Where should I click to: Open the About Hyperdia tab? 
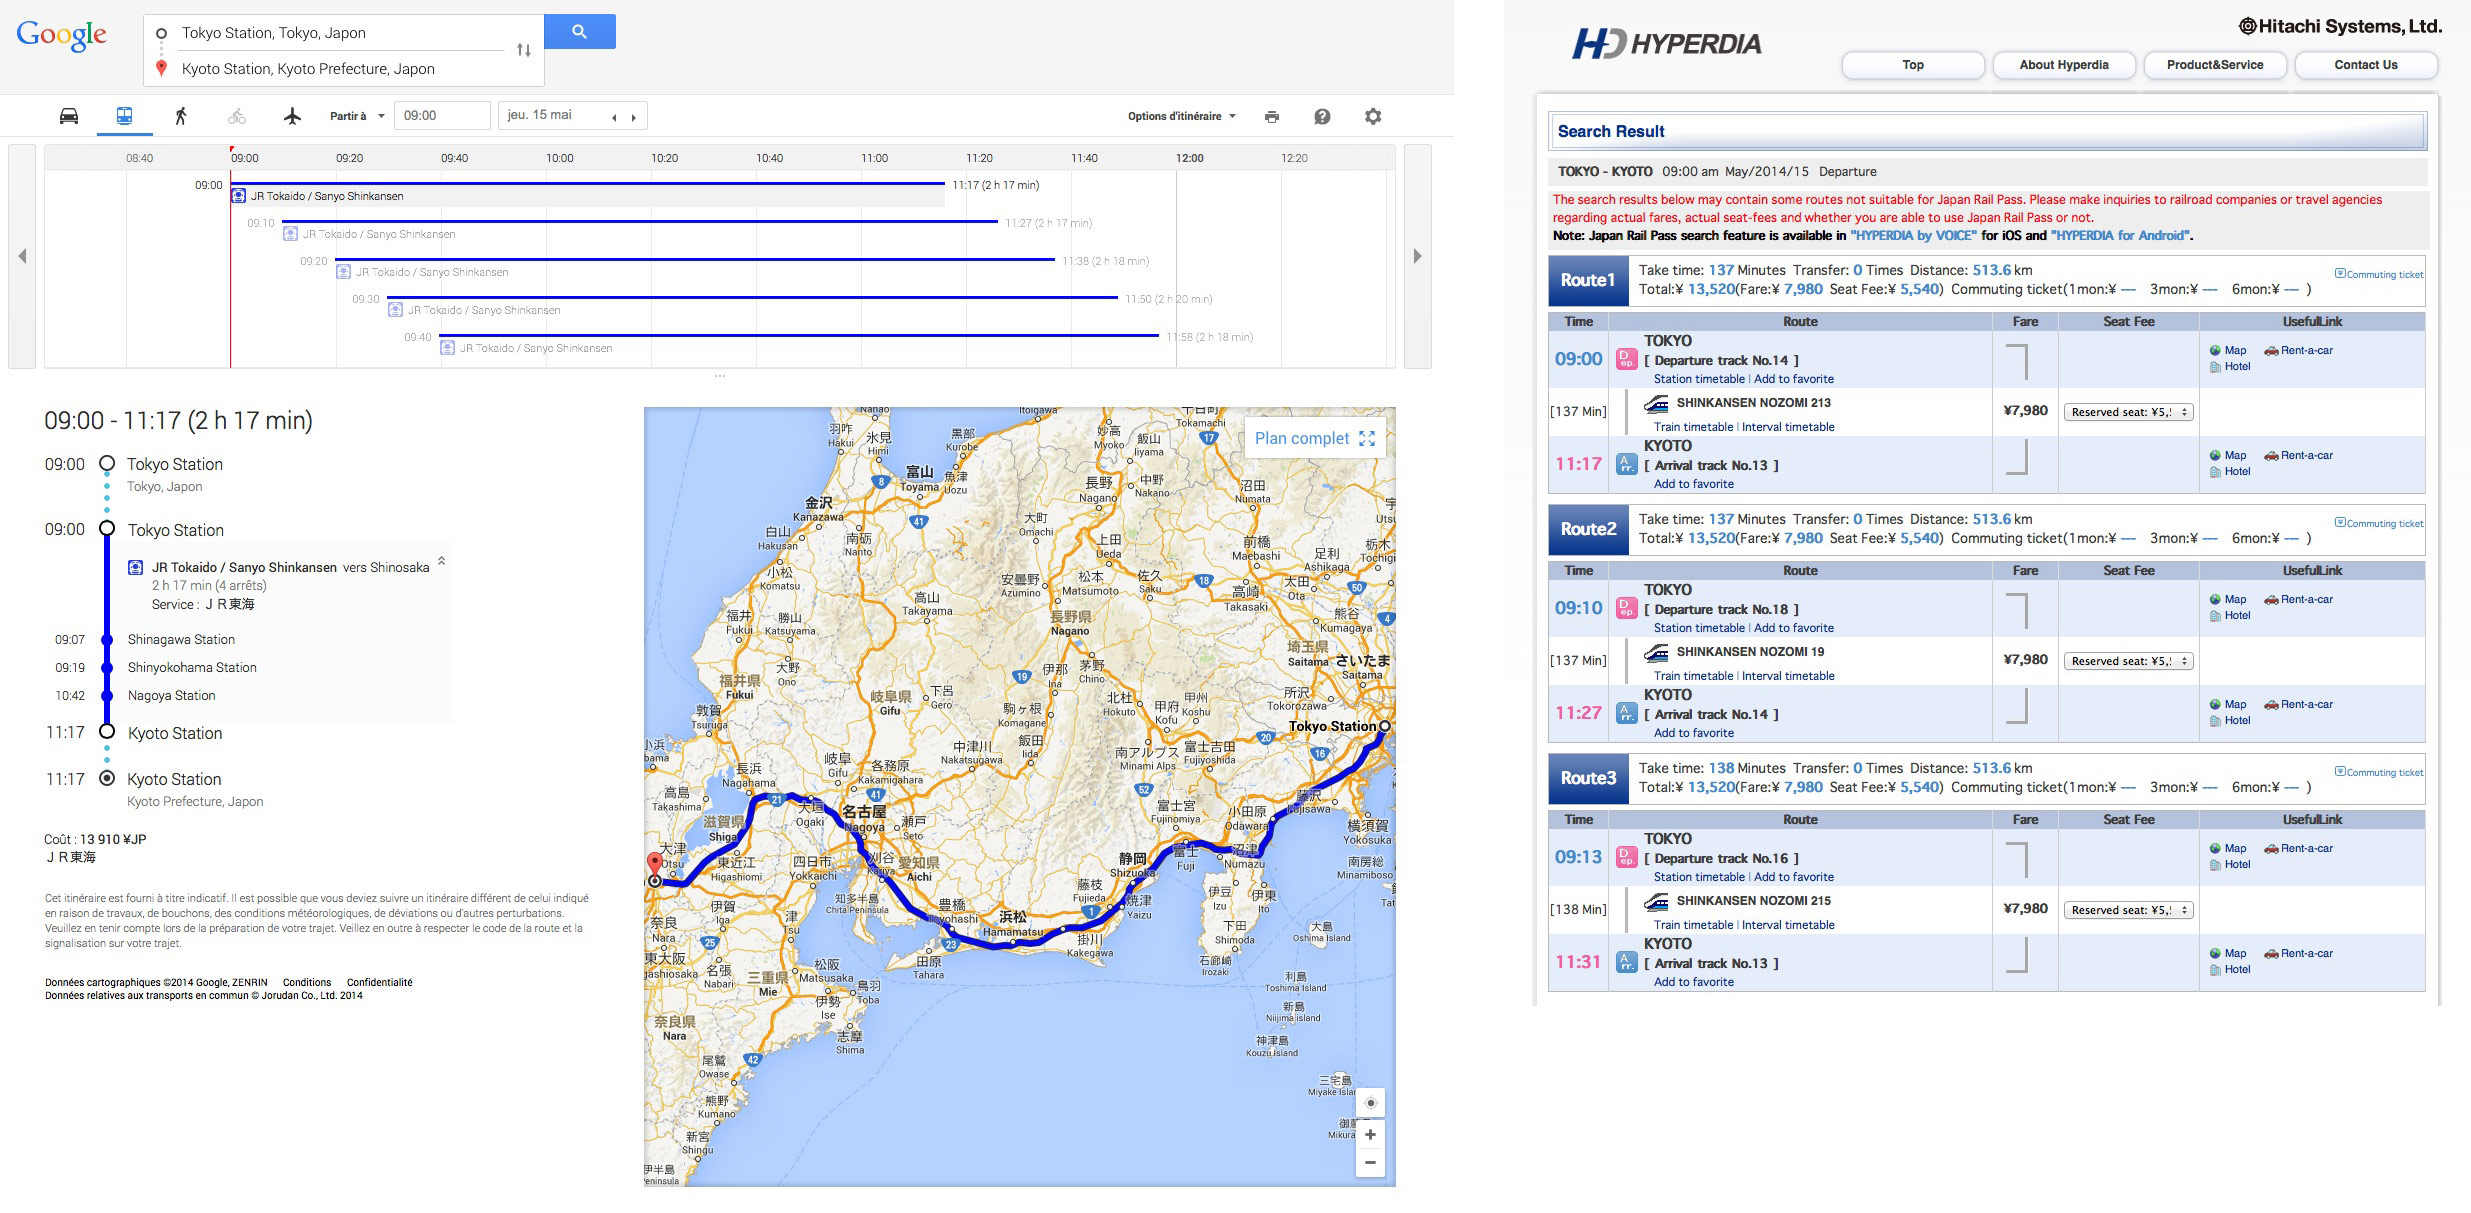point(2064,65)
